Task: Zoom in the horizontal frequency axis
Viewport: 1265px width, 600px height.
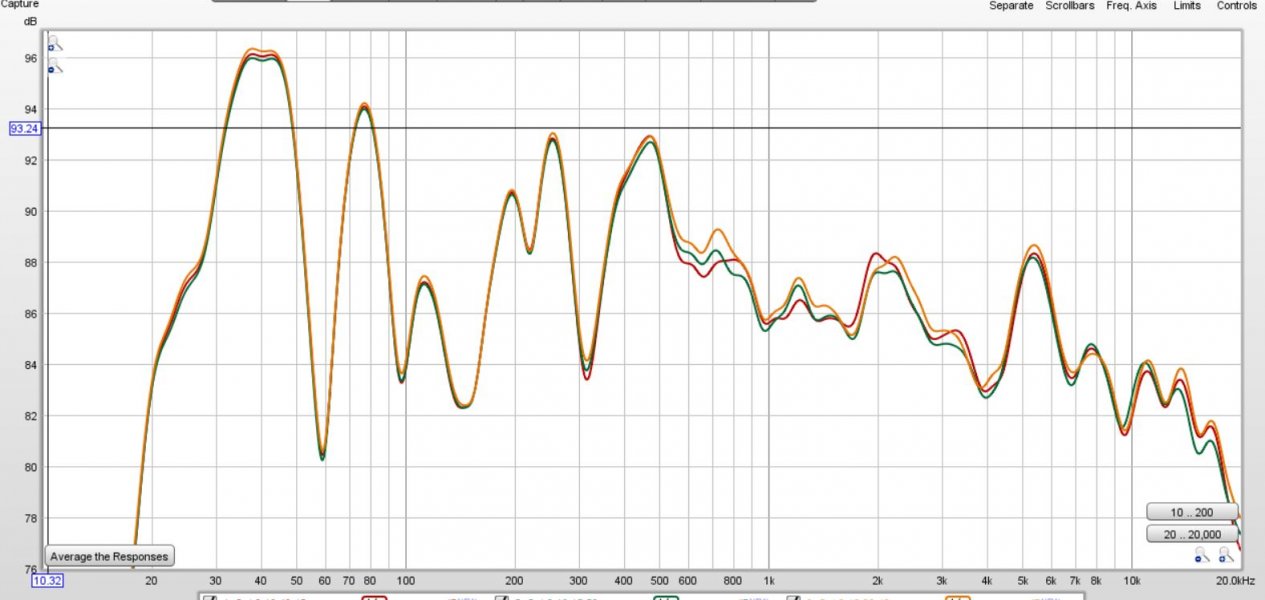Action: click(1226, 554)
